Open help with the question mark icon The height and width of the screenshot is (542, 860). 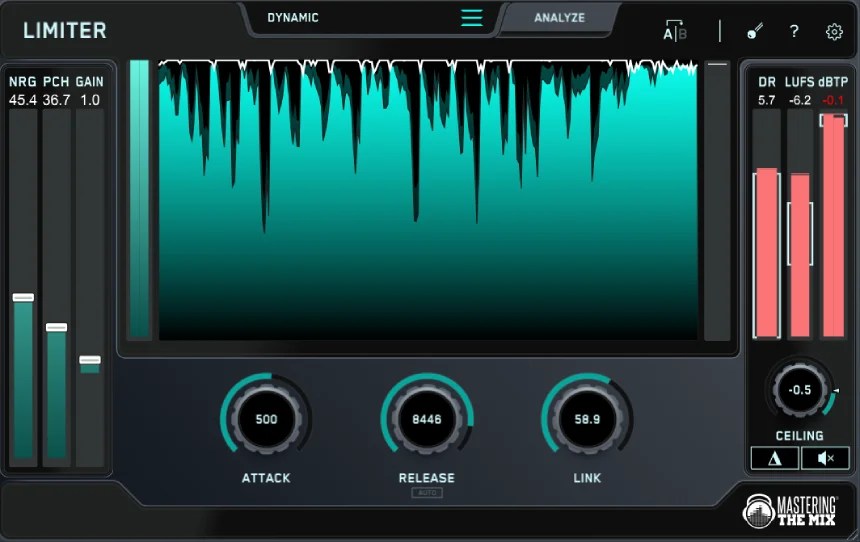(x=794, y=31)
